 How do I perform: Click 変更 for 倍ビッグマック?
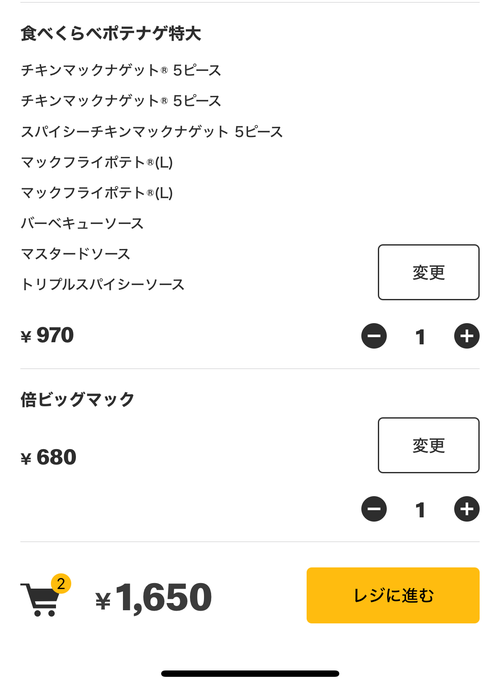tap(429, 445)
